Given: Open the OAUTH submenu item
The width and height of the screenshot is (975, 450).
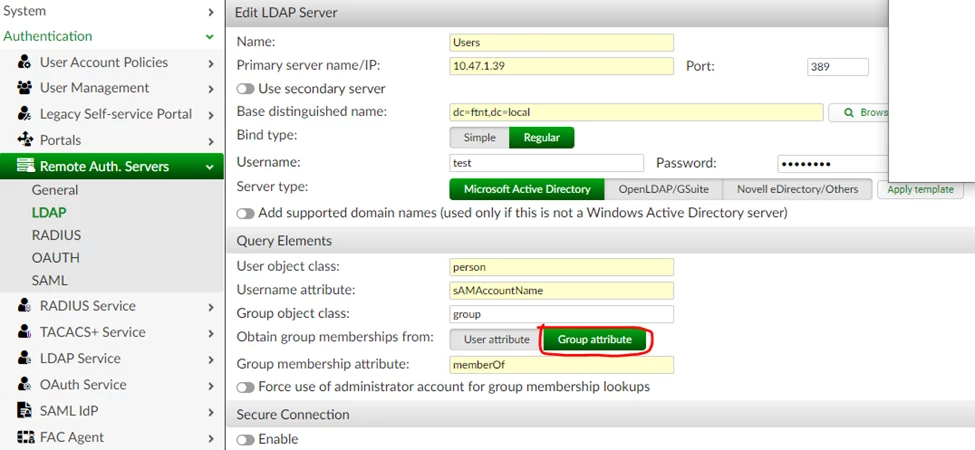Looking at the screenshot, I should [x=56, y=257].
